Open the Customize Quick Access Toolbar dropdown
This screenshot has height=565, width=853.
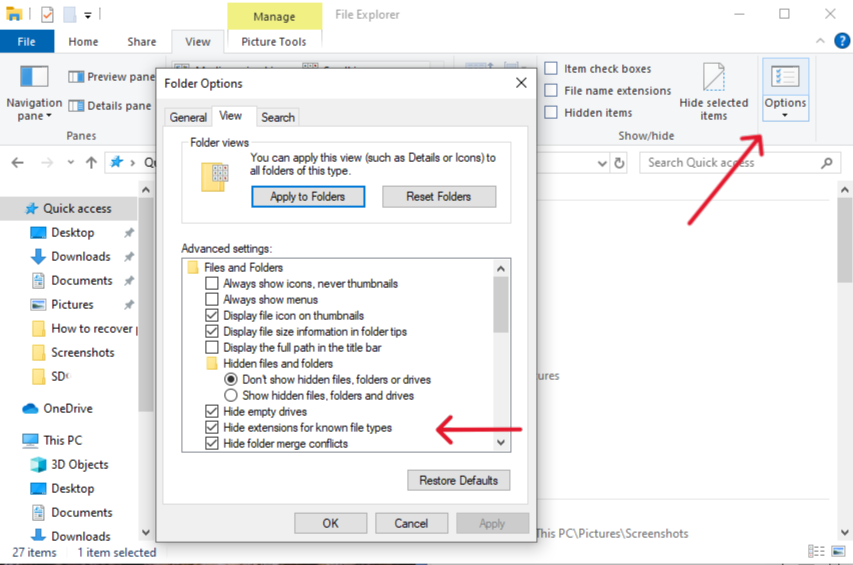tap(88, 15)
